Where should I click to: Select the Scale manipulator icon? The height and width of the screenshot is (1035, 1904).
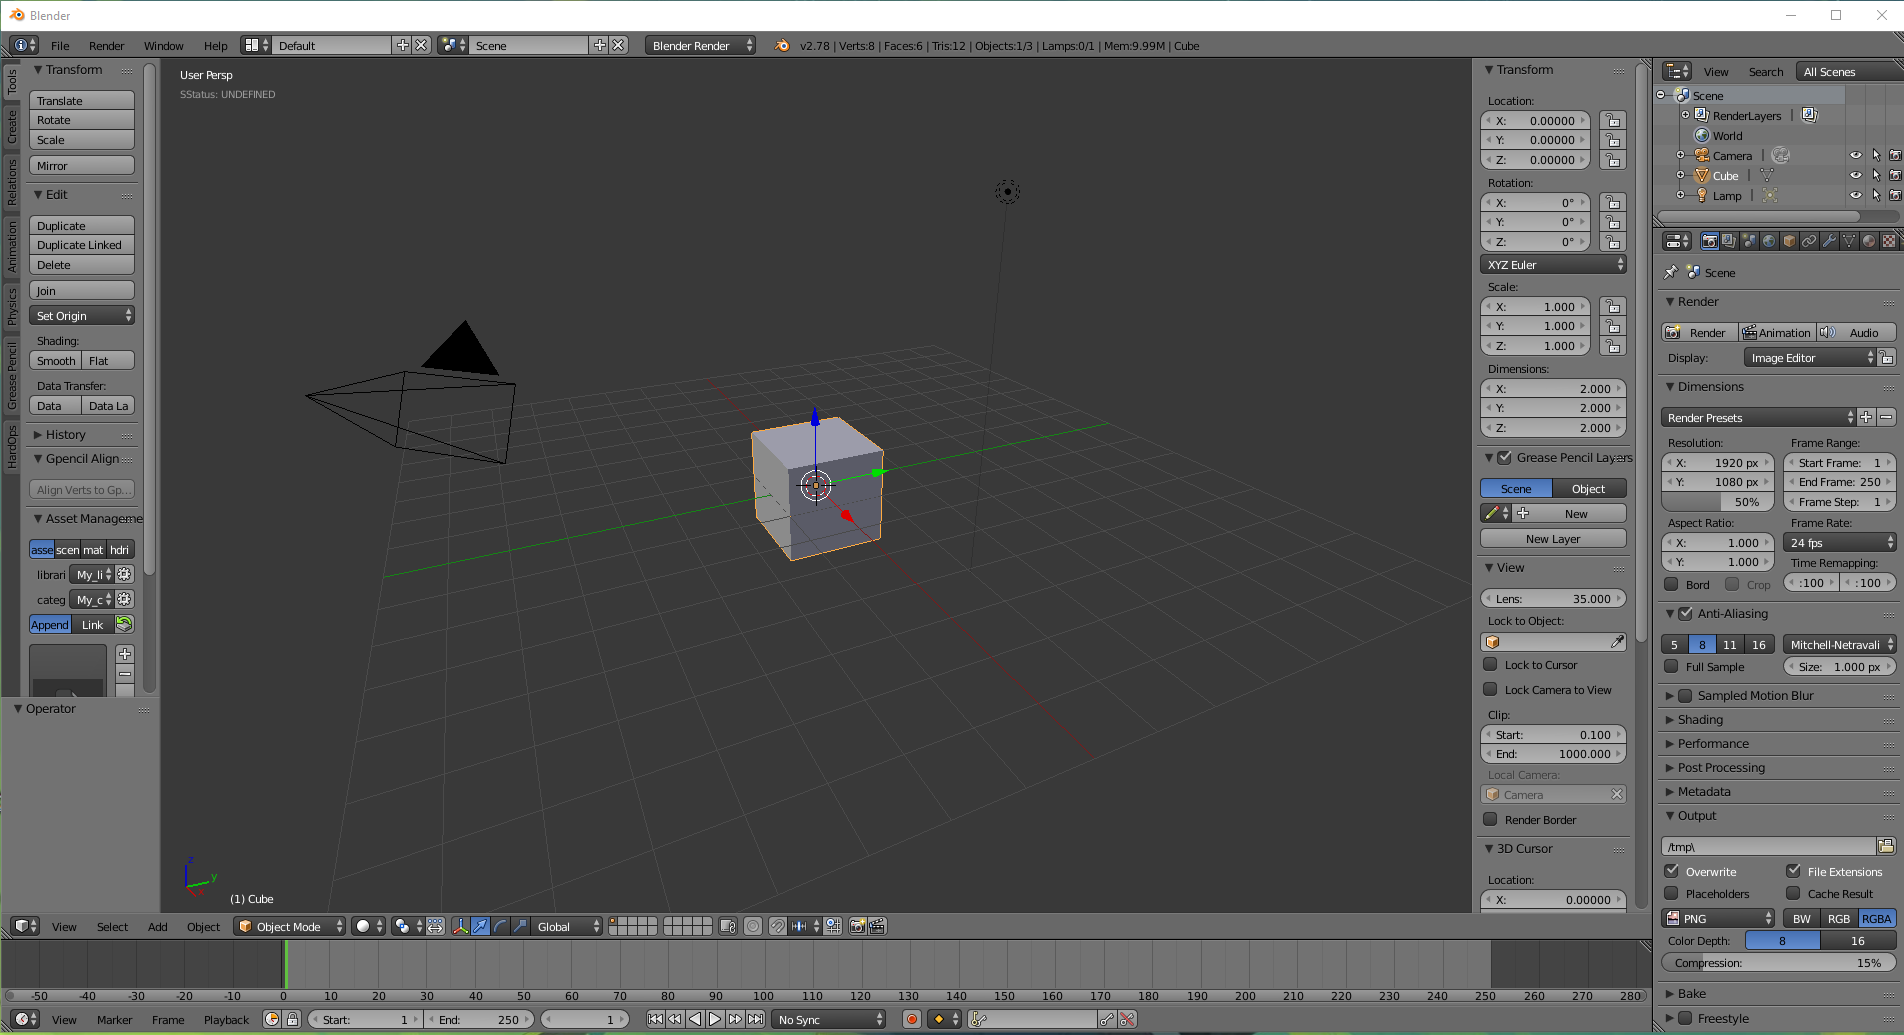click(x=521, y=926)
